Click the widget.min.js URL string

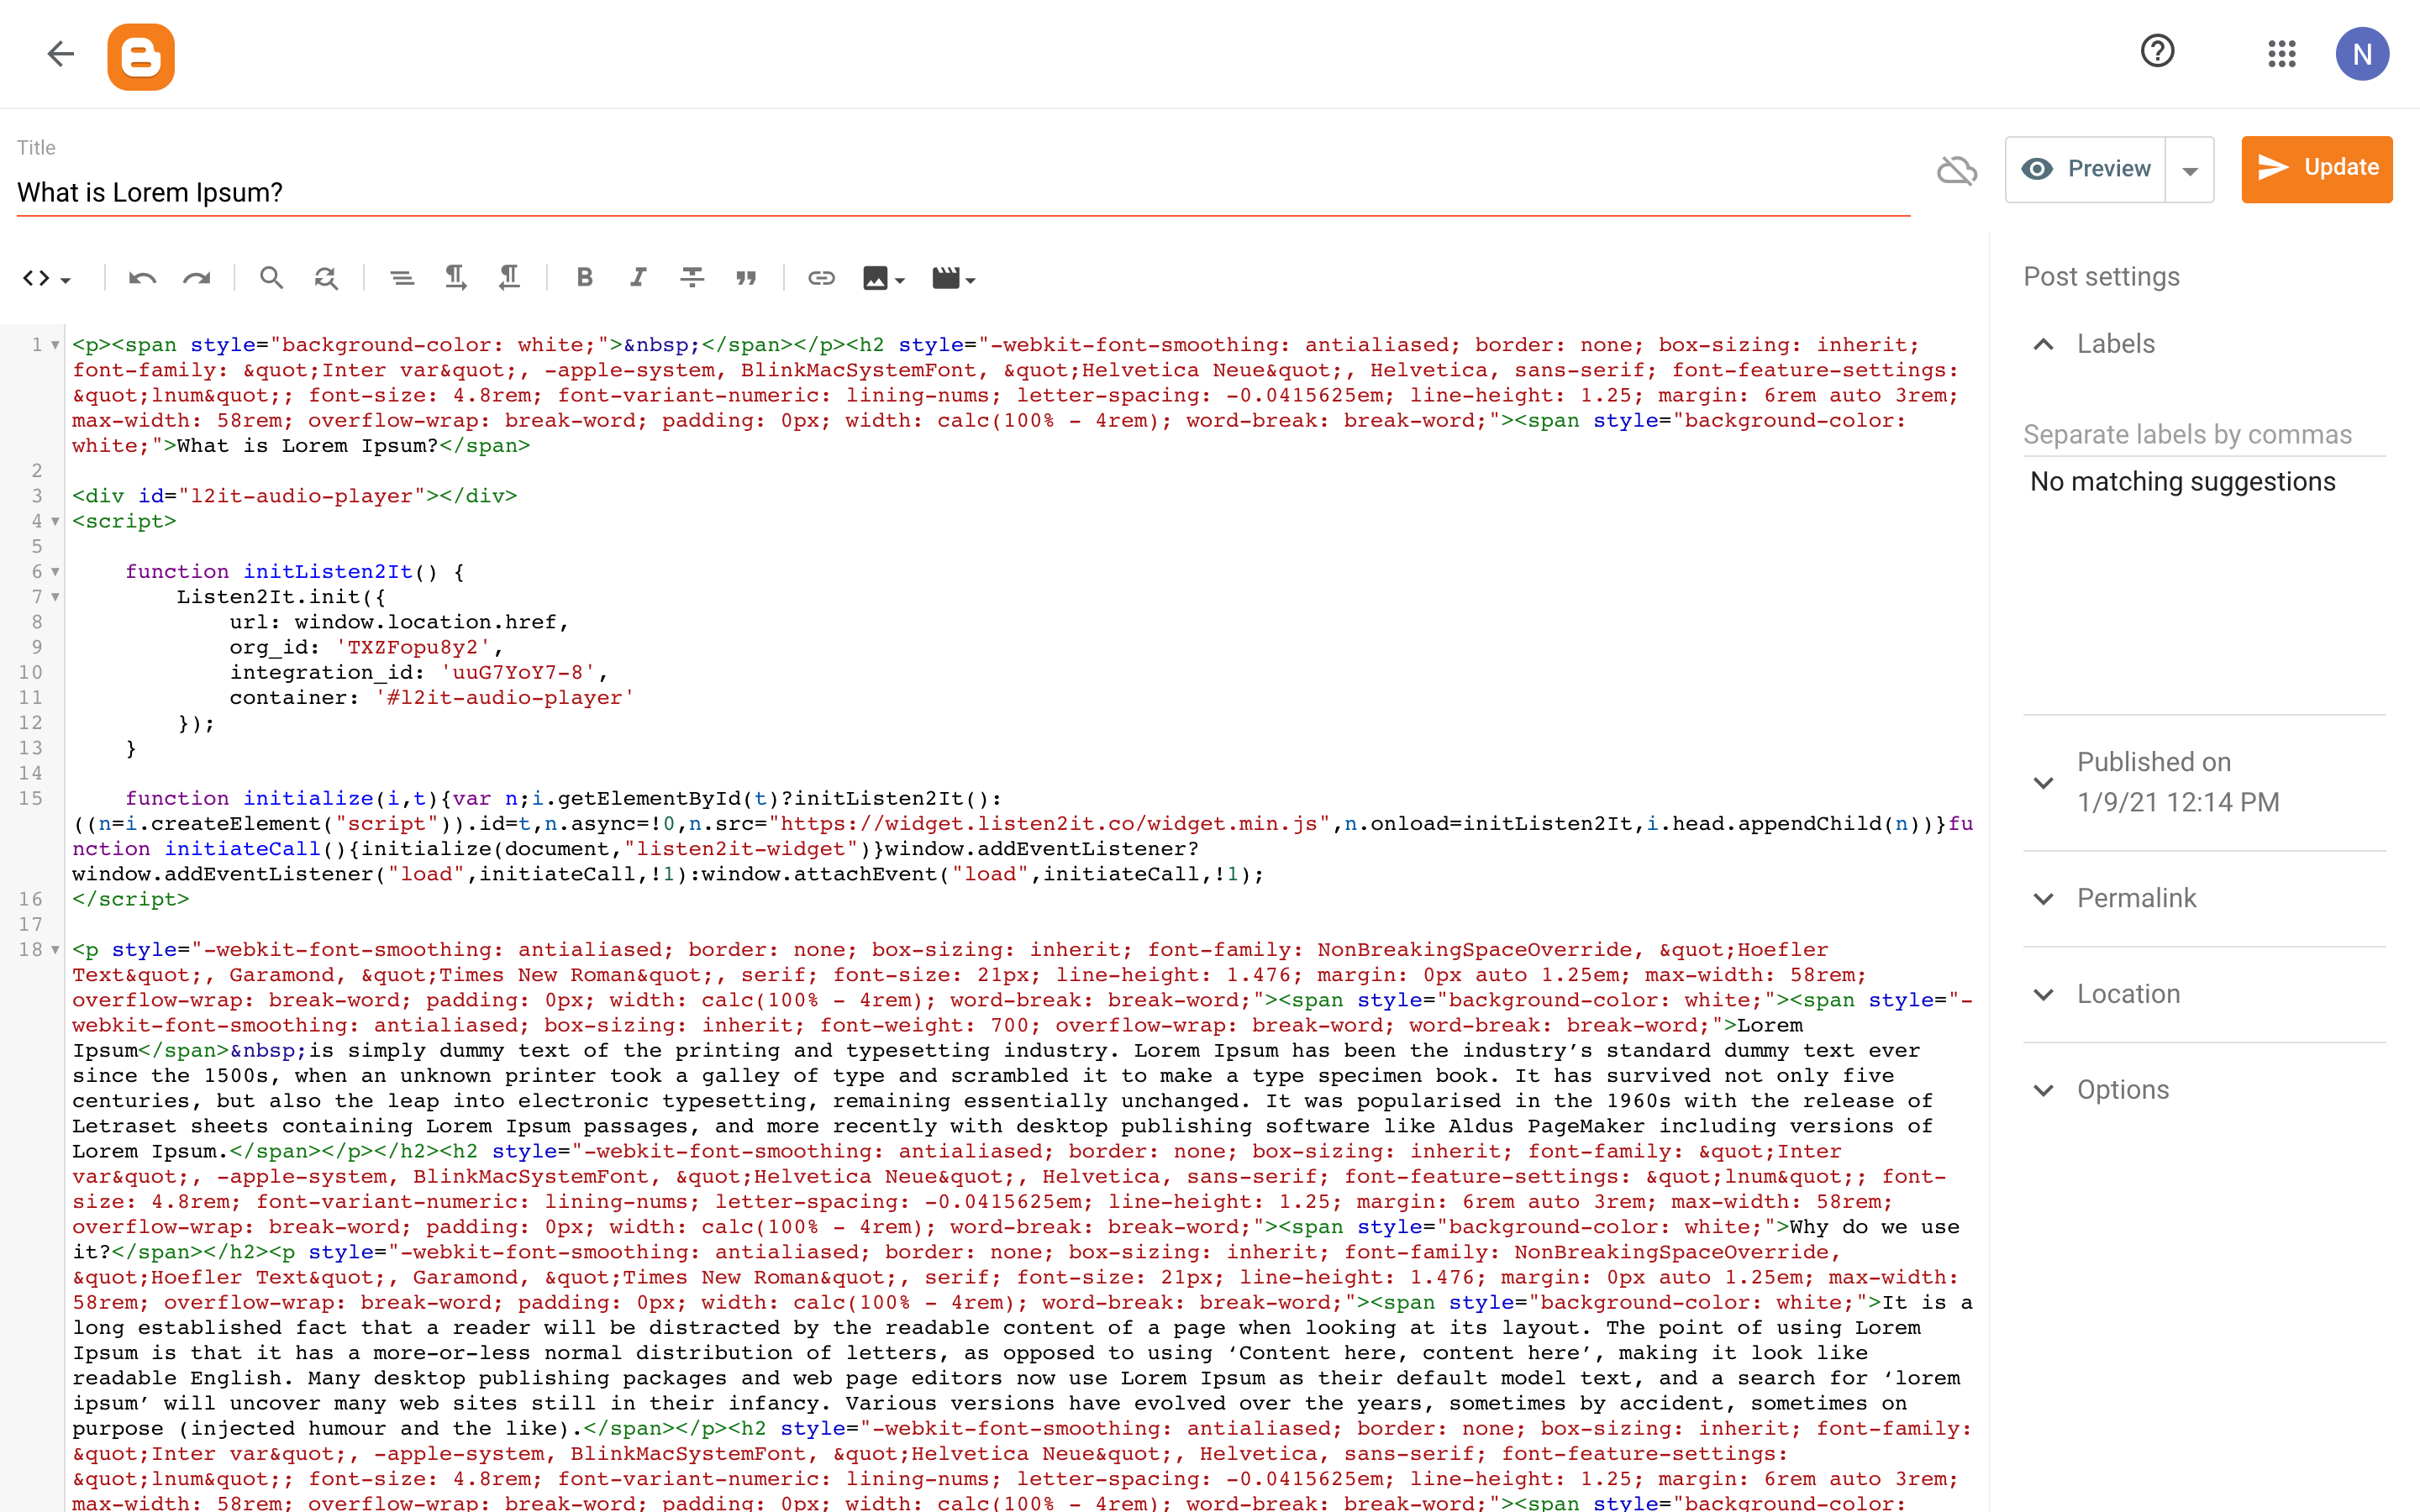1048,823
